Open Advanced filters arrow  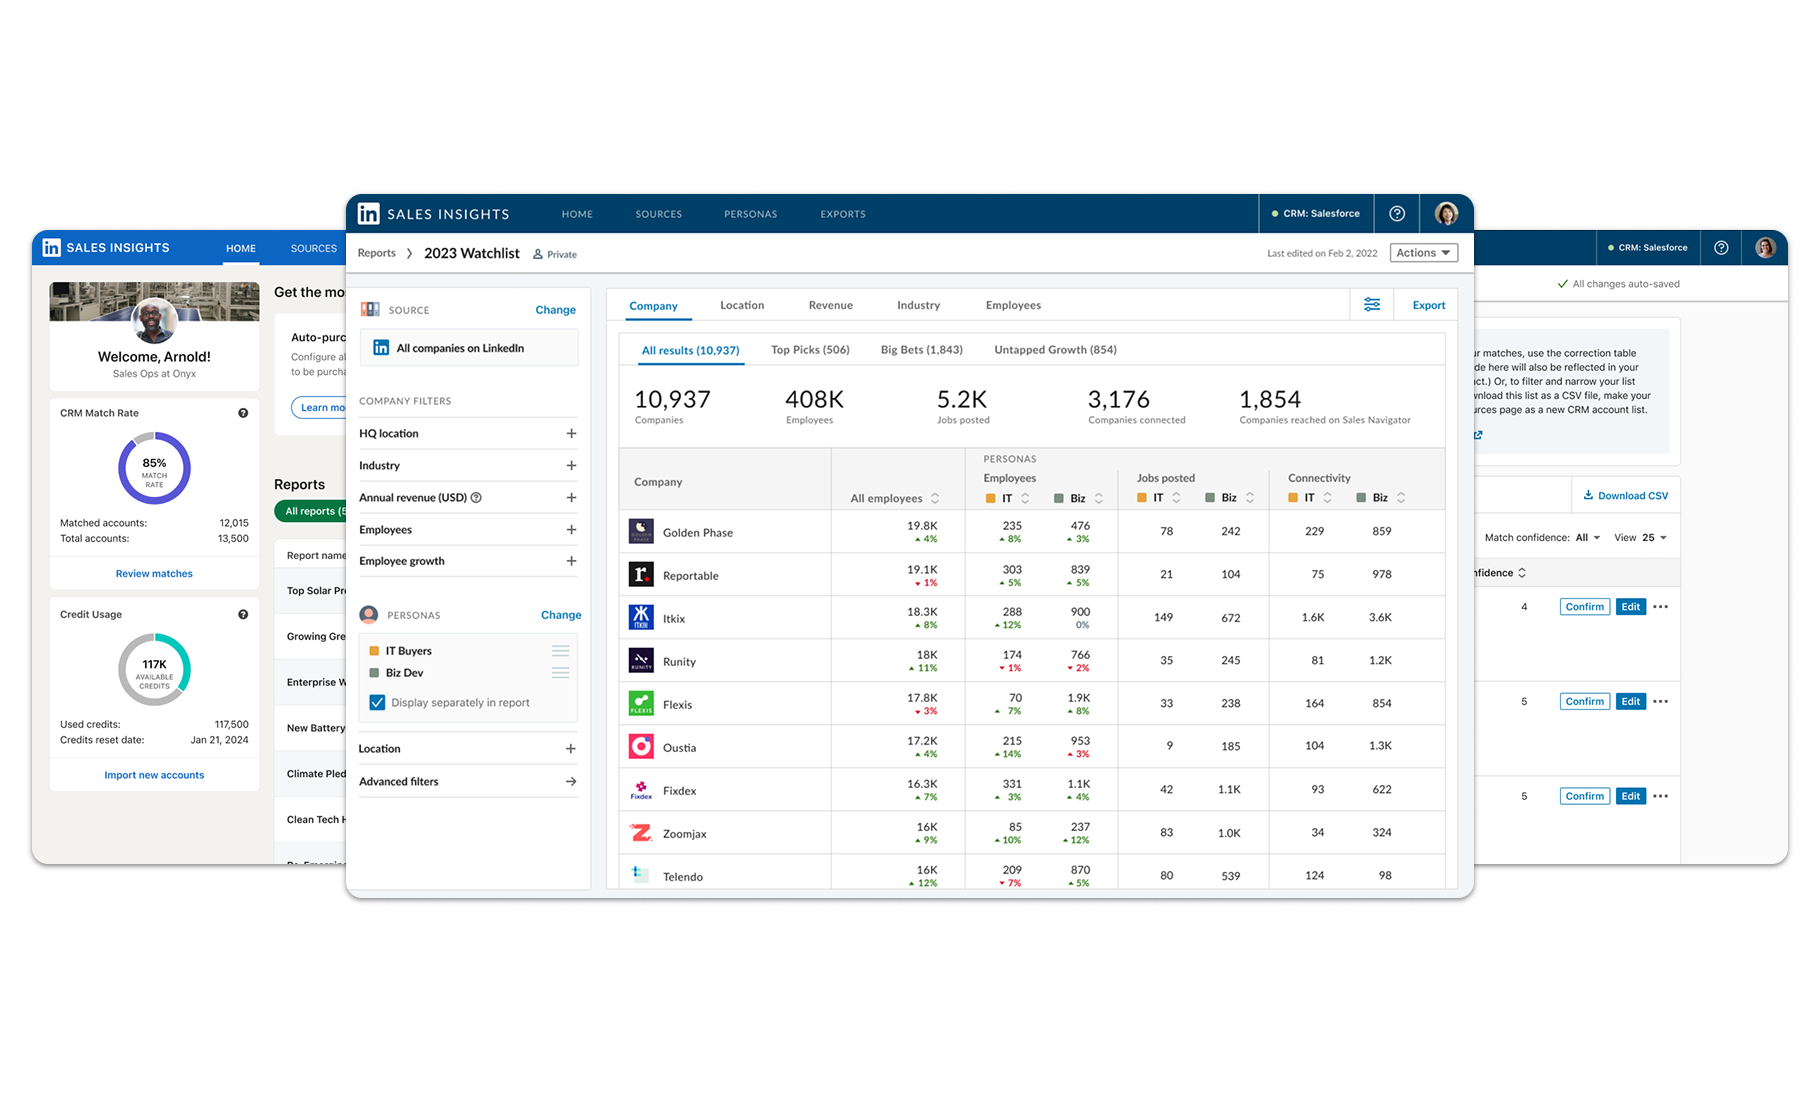(570, 782)
